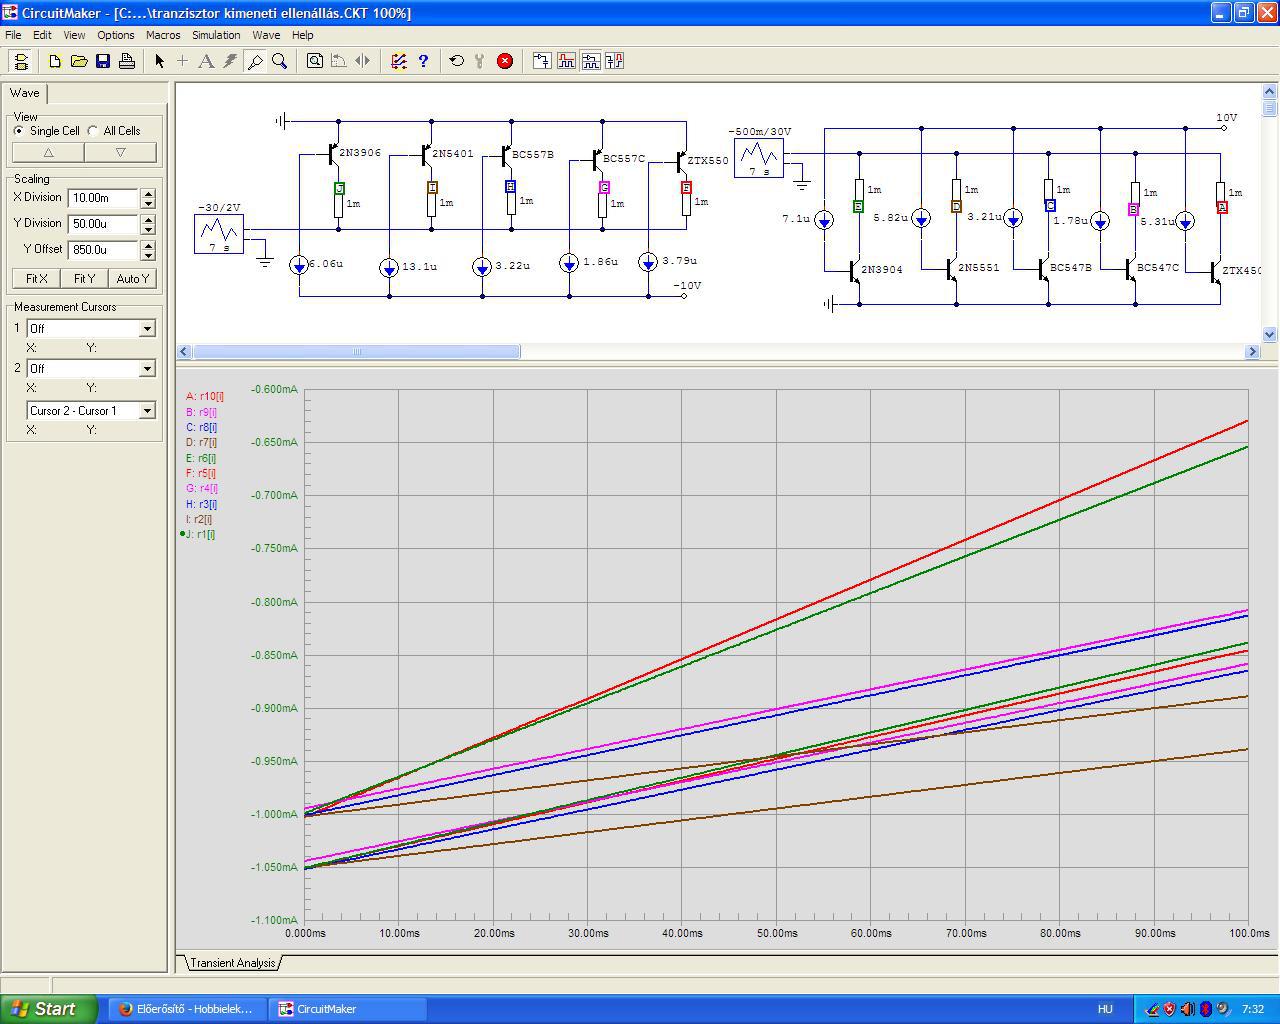The height and width of the screenshot is (1024, 1280).
Task: Select the All Cells view option
Action: pos(93,131)
